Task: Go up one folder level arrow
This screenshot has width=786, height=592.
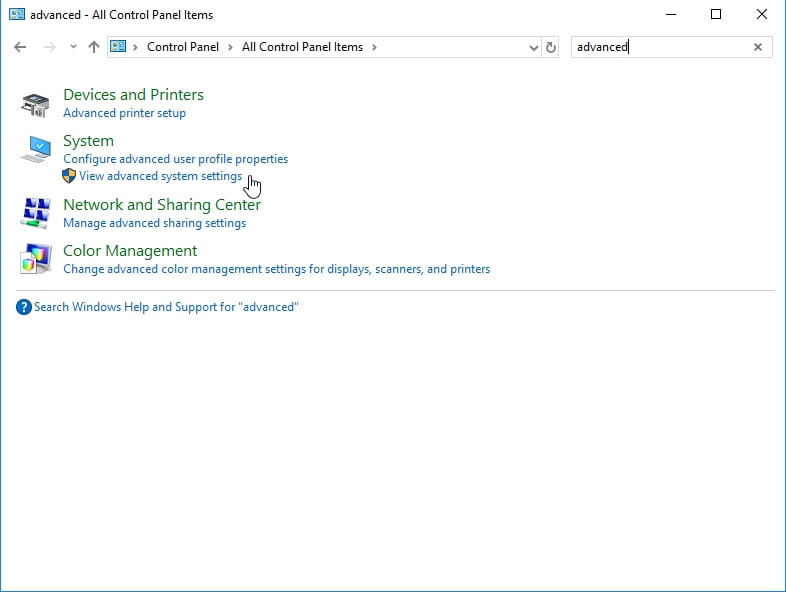Action: [x=94, y=47]
